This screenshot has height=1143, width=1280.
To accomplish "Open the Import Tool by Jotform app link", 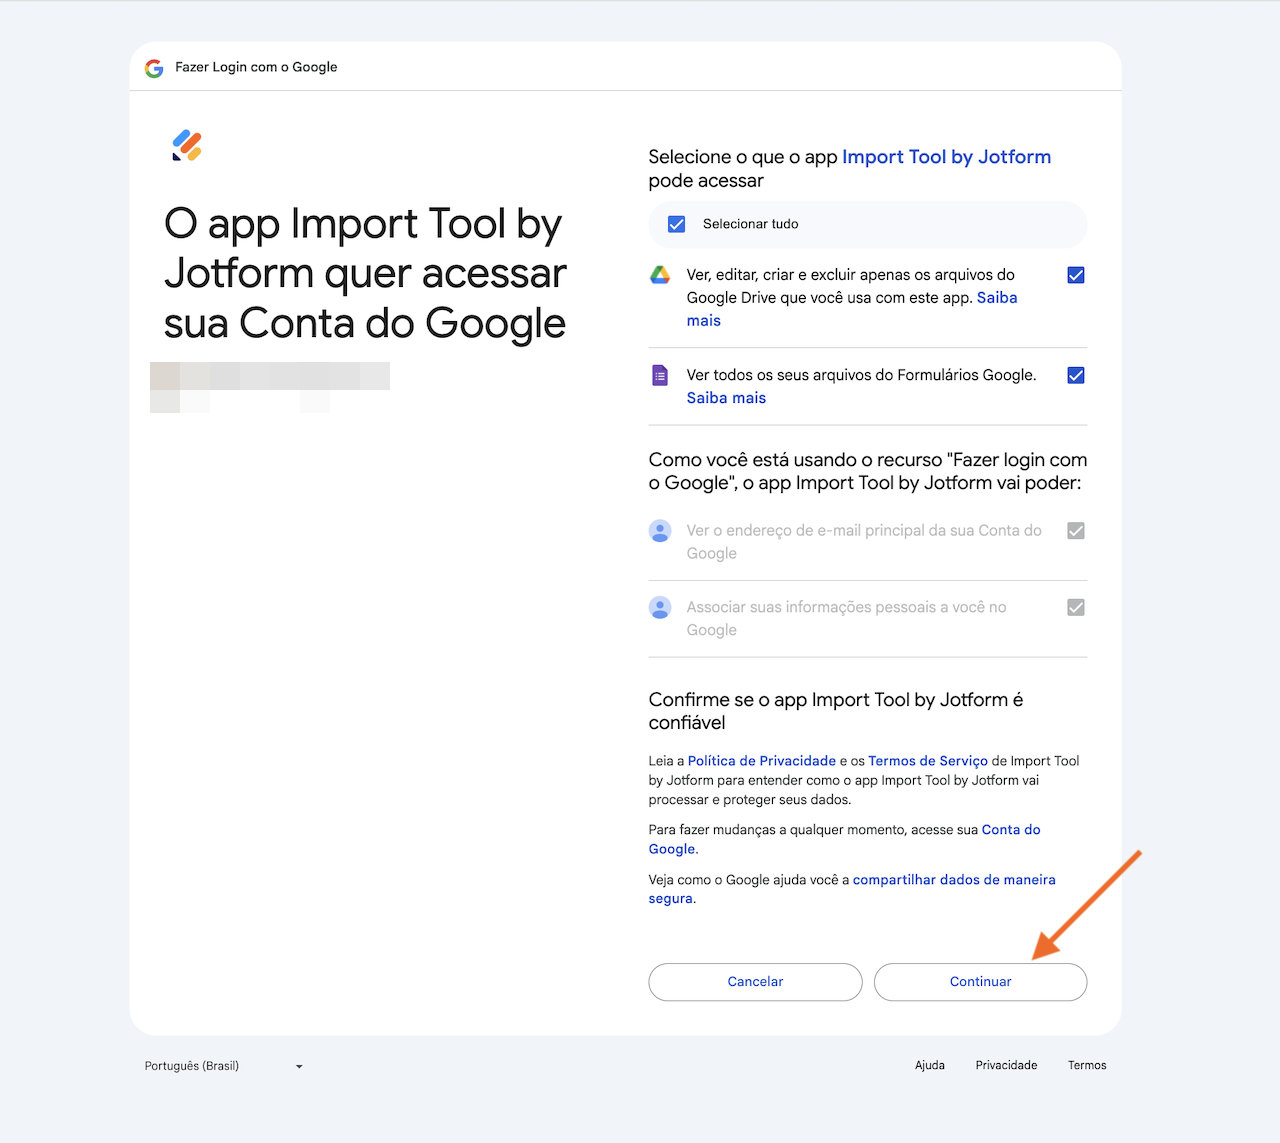I will (946, 157).
